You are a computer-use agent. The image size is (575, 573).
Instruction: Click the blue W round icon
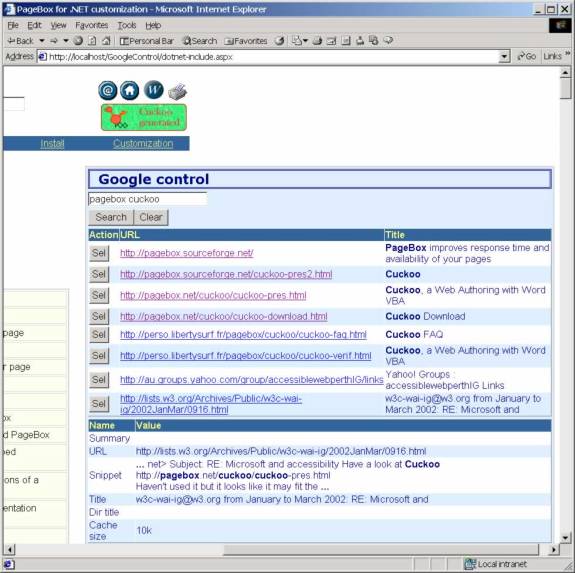154,90
